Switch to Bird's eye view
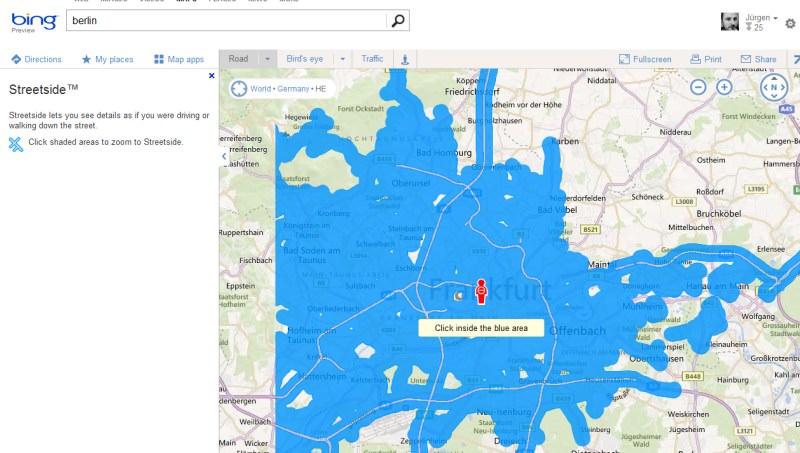This screenshot has width=800, height=453. [x=305, y=59]
